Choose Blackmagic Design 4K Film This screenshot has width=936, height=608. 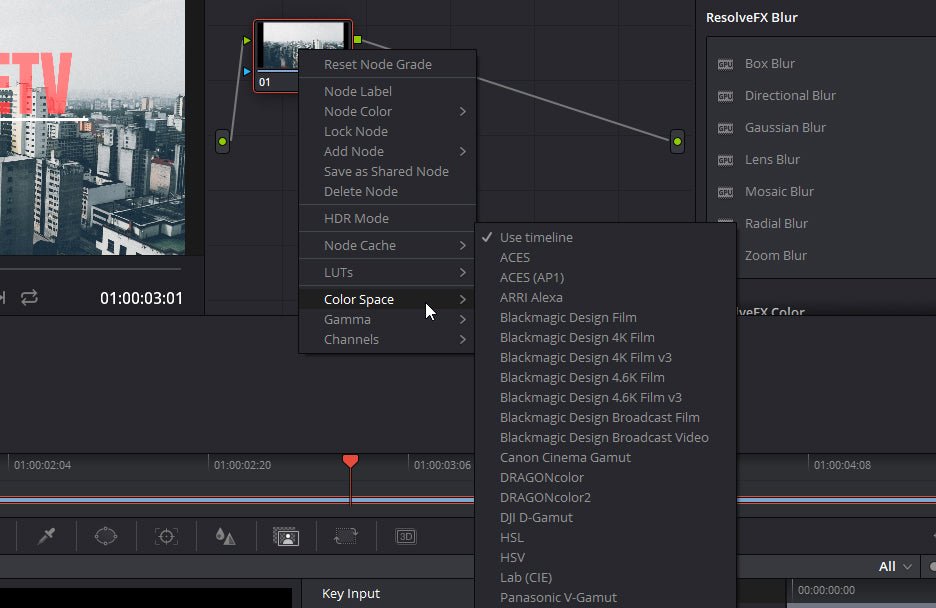click(x=605, y=337)
